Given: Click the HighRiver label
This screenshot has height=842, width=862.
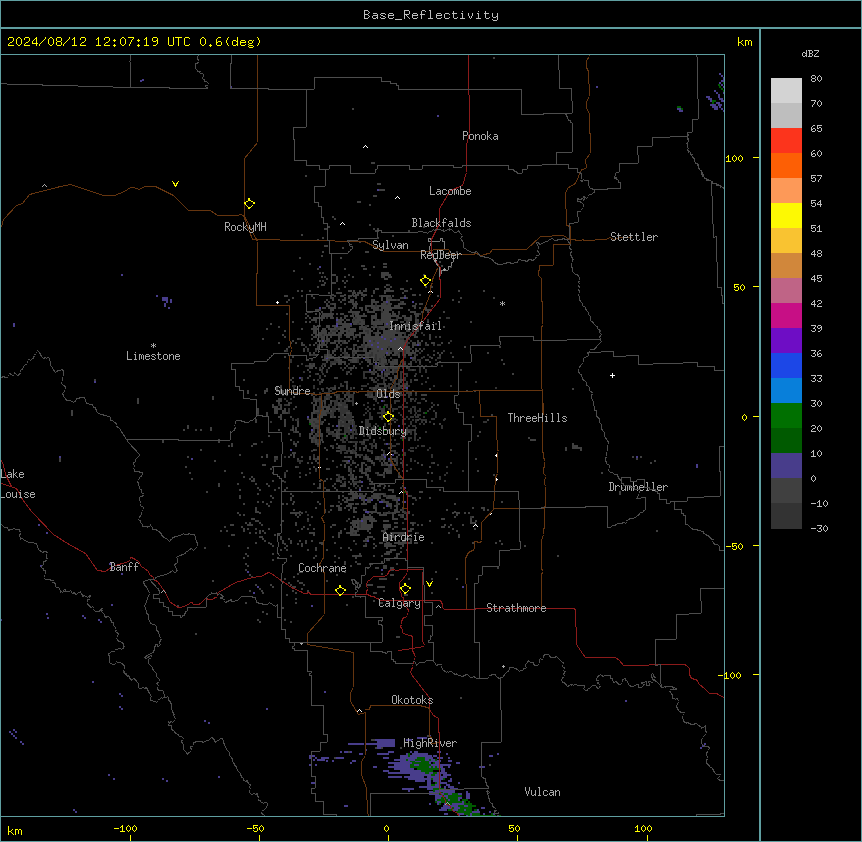Looking at the screenshot, I should coord(430,743).
